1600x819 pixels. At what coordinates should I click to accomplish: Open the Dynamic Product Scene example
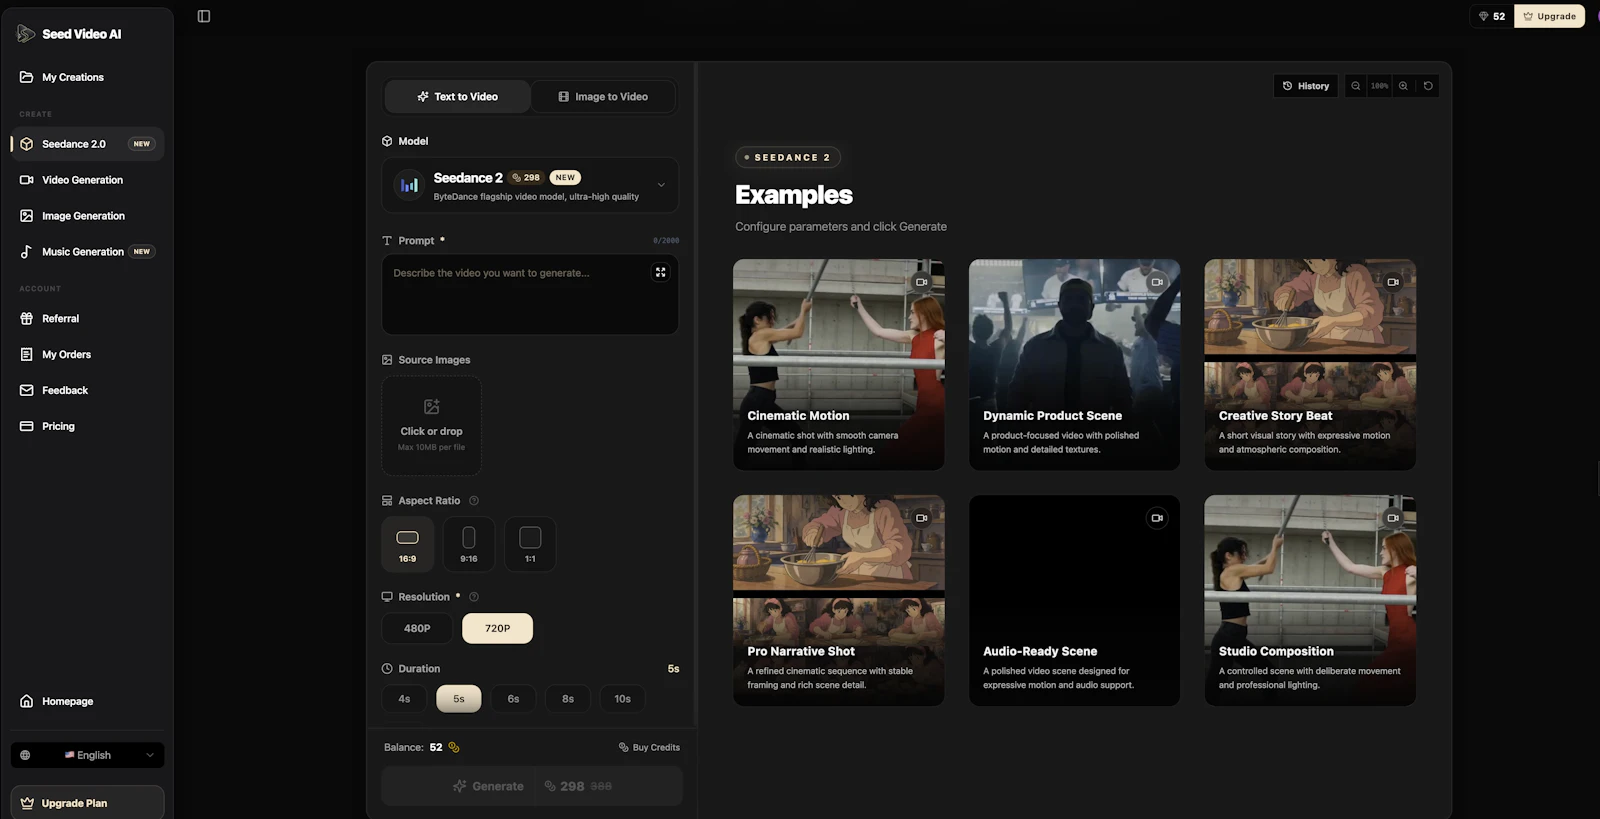click(x=1074, y=365)
